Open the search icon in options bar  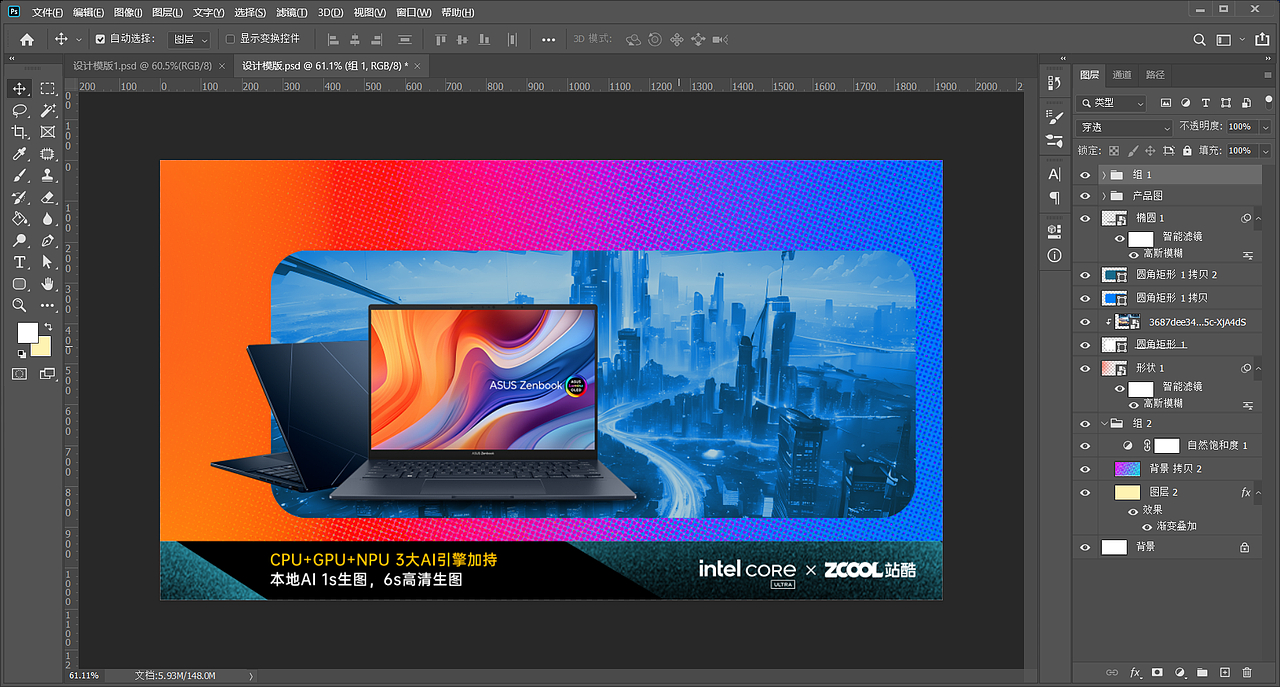click(1199, 40)
